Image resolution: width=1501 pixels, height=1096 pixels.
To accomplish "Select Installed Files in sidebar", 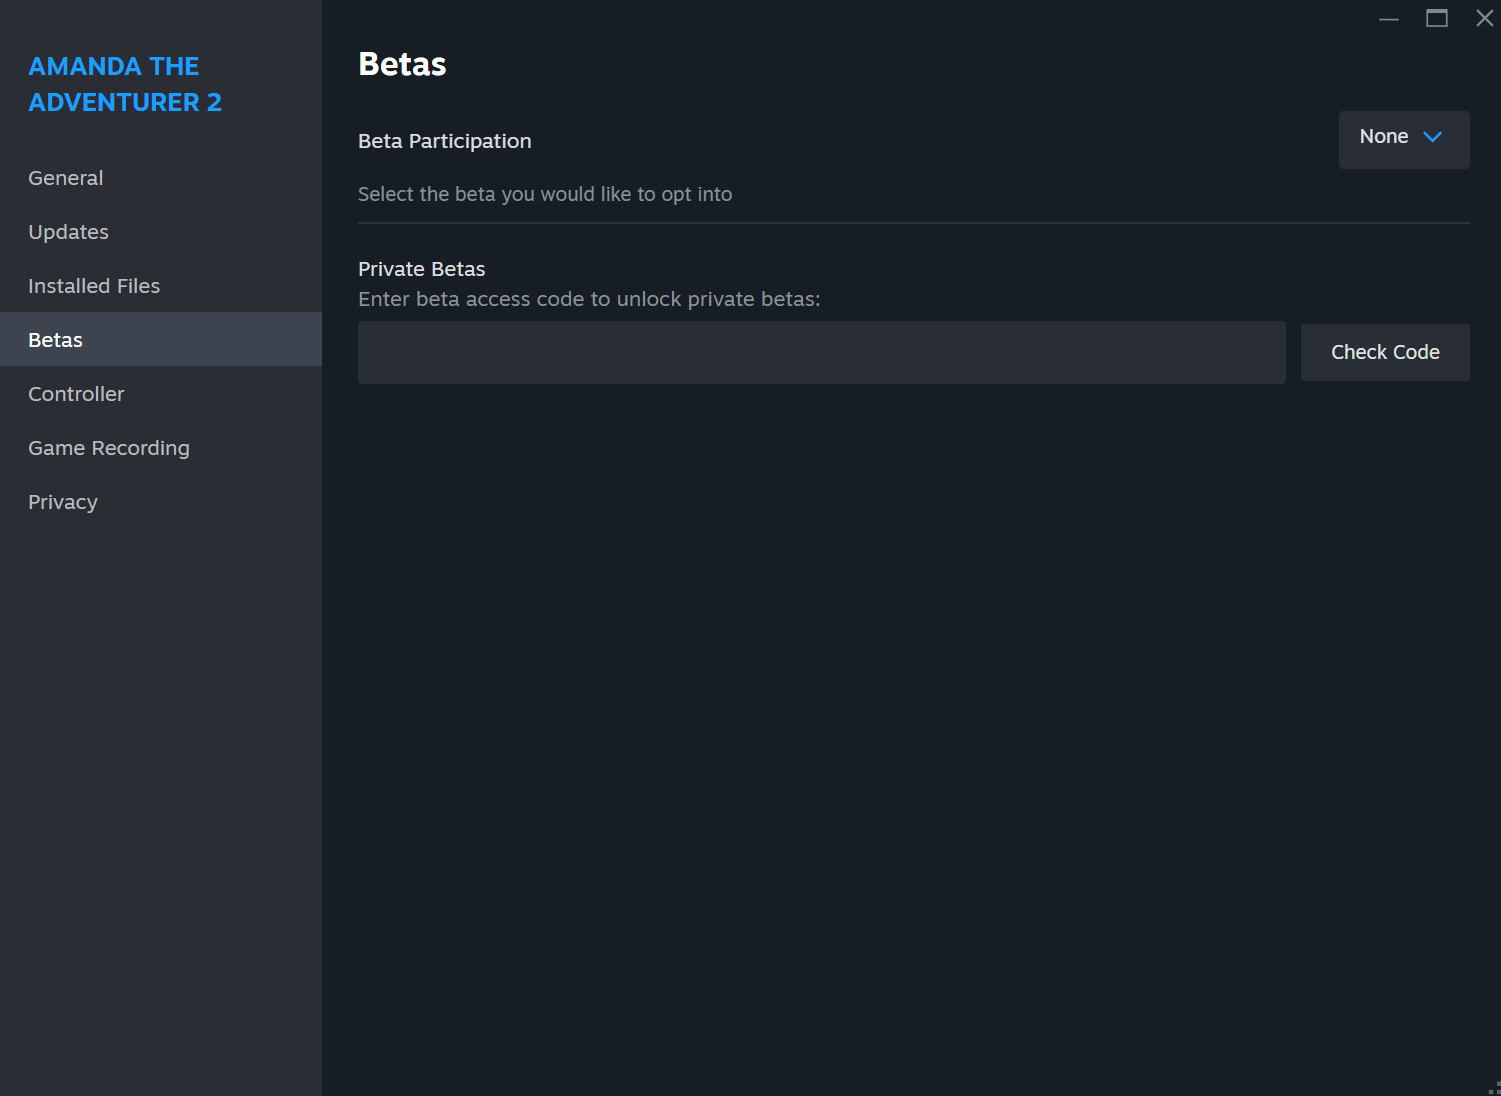I will 160,286.
